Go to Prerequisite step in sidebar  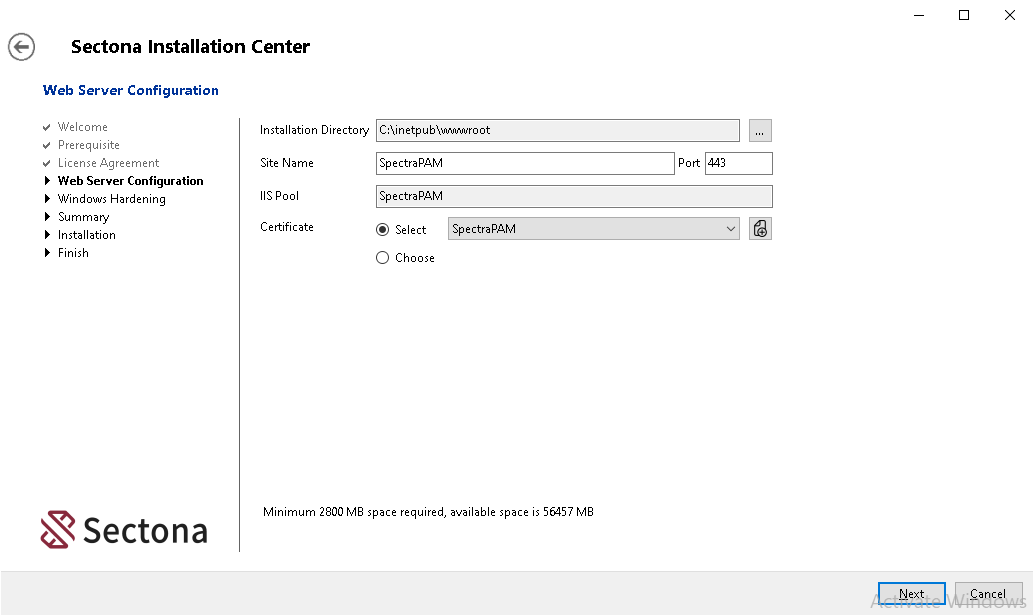click(x=88, y=145)
